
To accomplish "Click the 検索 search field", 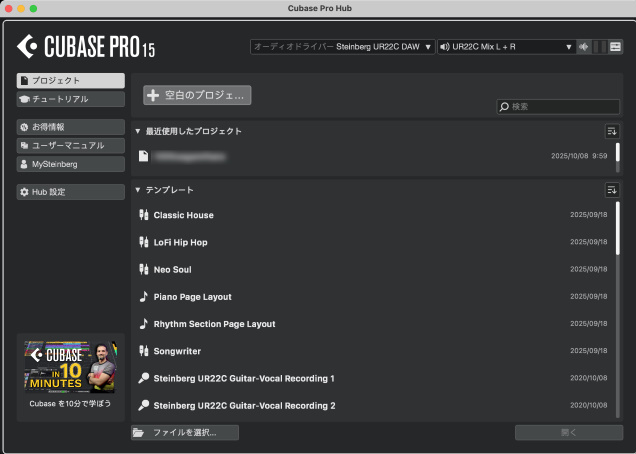I will click(x=558, y=106).
